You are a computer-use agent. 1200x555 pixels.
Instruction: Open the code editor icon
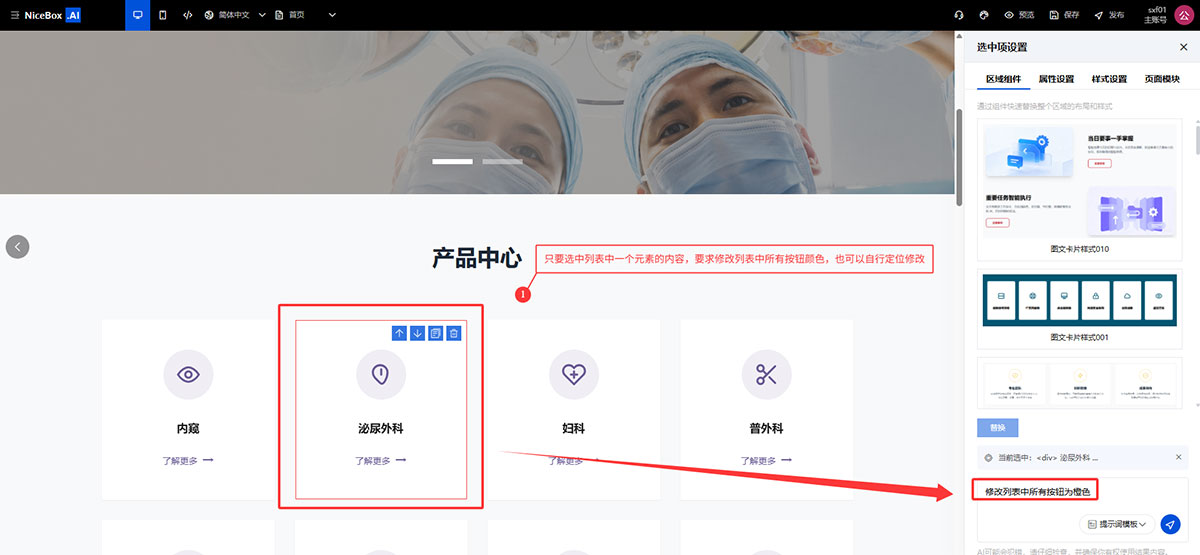(x=188, y=15)
